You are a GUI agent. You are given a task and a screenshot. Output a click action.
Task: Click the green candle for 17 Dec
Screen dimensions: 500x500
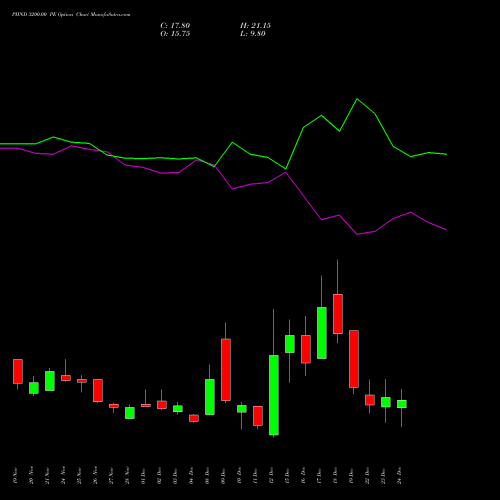[322, 333]
